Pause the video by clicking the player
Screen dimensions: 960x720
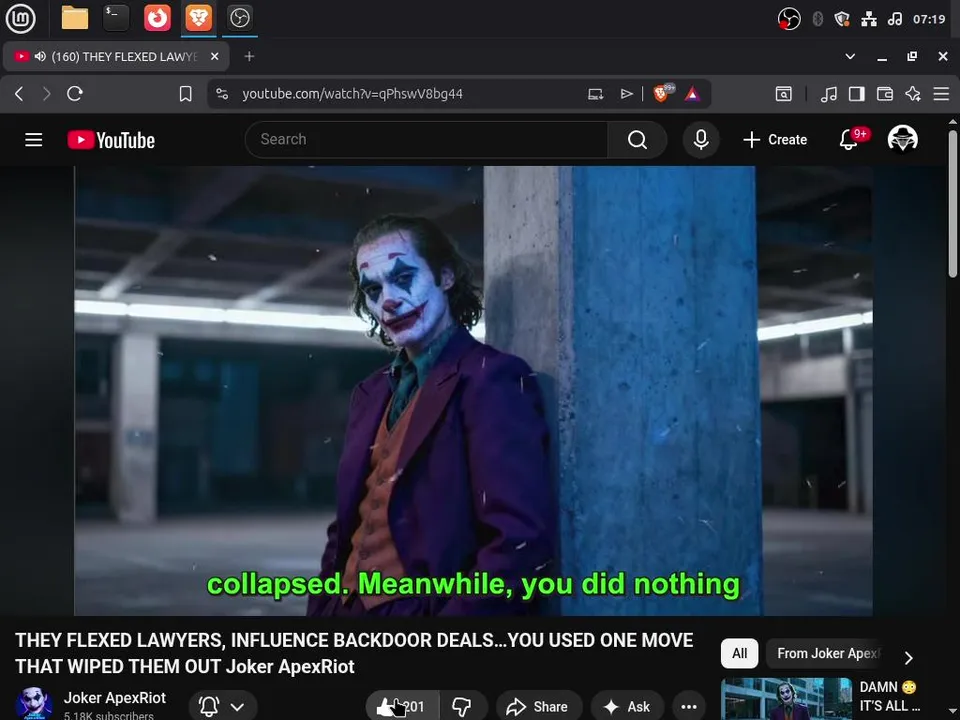coord(473,391)
